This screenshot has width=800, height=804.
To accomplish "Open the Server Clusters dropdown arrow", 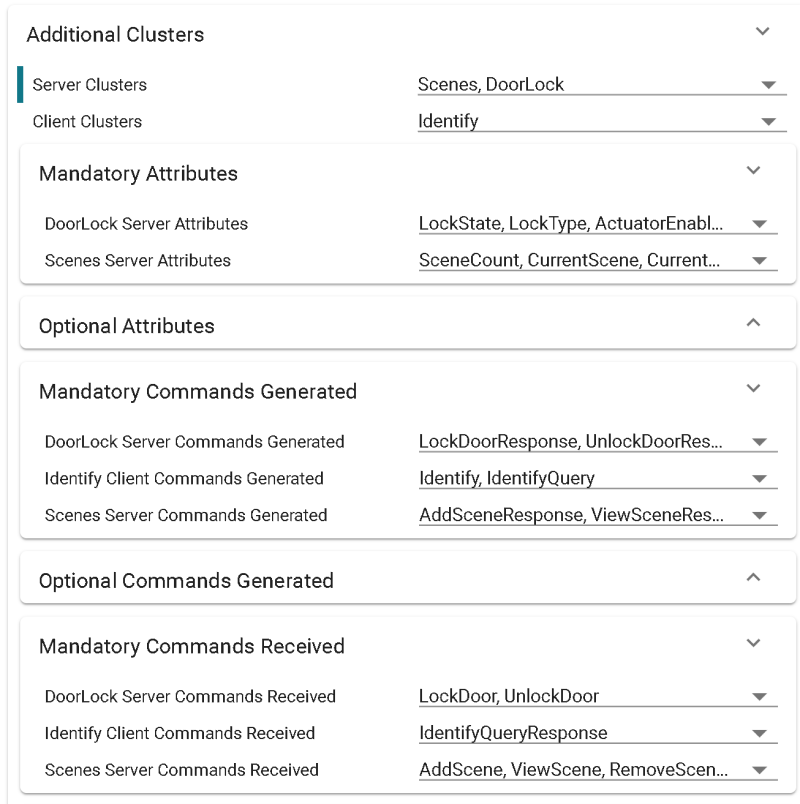I will click(x=768, y=85).
